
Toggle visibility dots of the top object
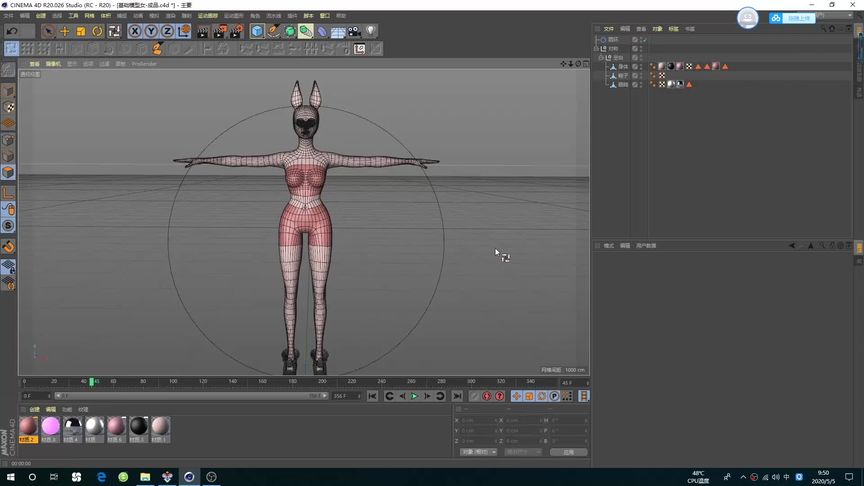tap(643, 40)
